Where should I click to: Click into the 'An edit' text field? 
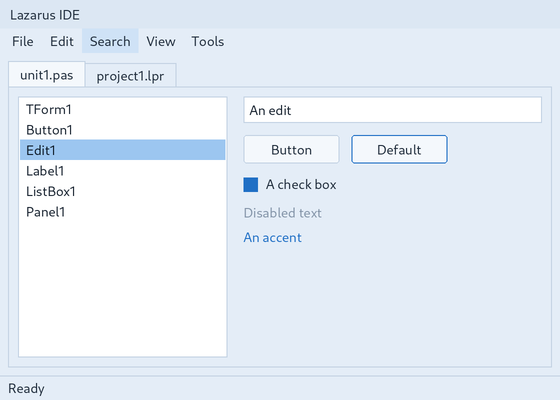tap(392, 110)
